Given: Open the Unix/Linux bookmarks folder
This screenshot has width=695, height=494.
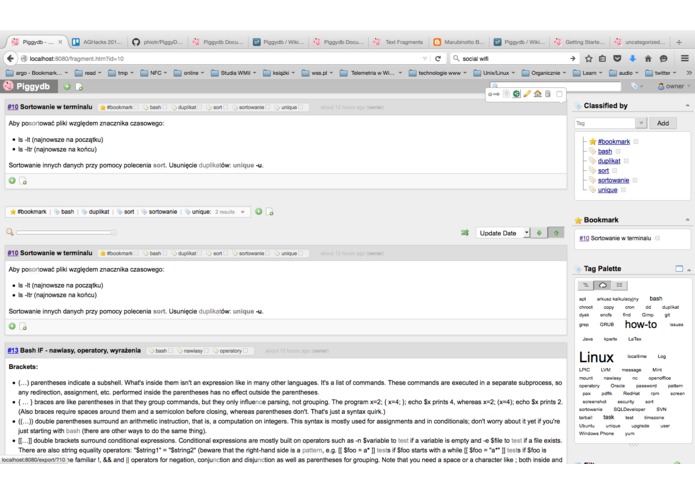Looking at the screenshot, I should coord(493,73).
